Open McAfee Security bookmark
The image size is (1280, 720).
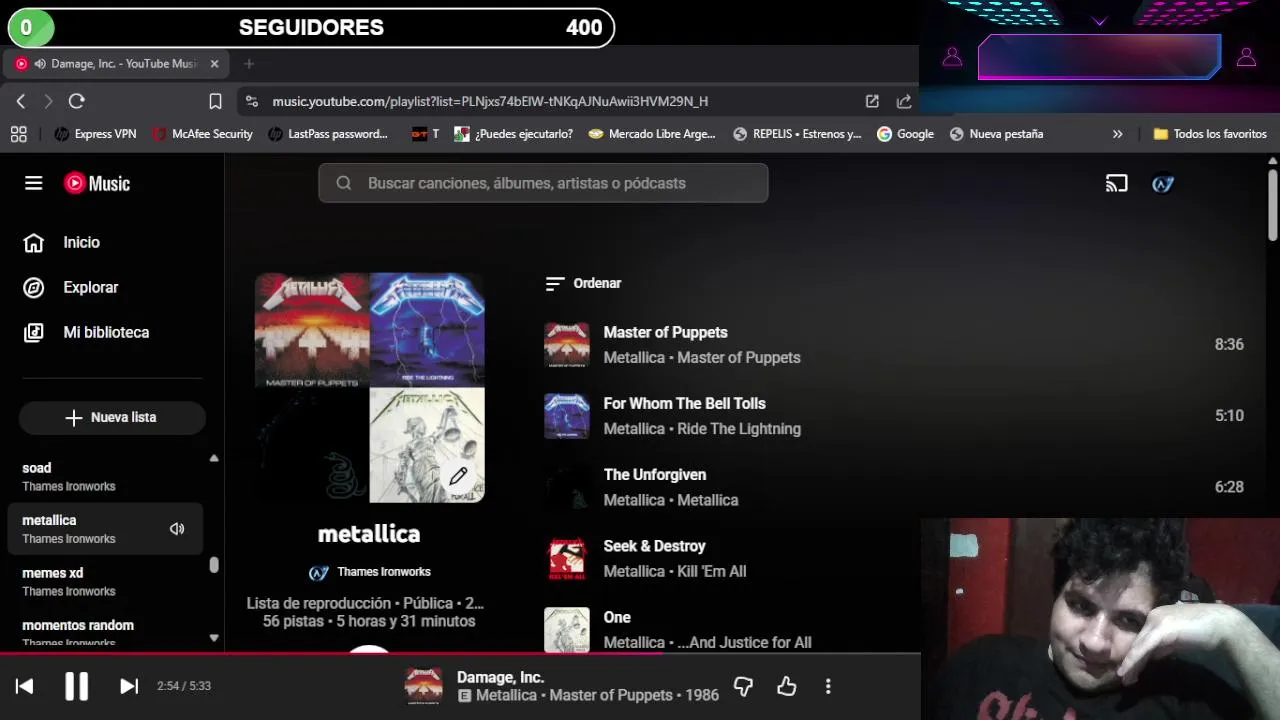pos(202,134)
